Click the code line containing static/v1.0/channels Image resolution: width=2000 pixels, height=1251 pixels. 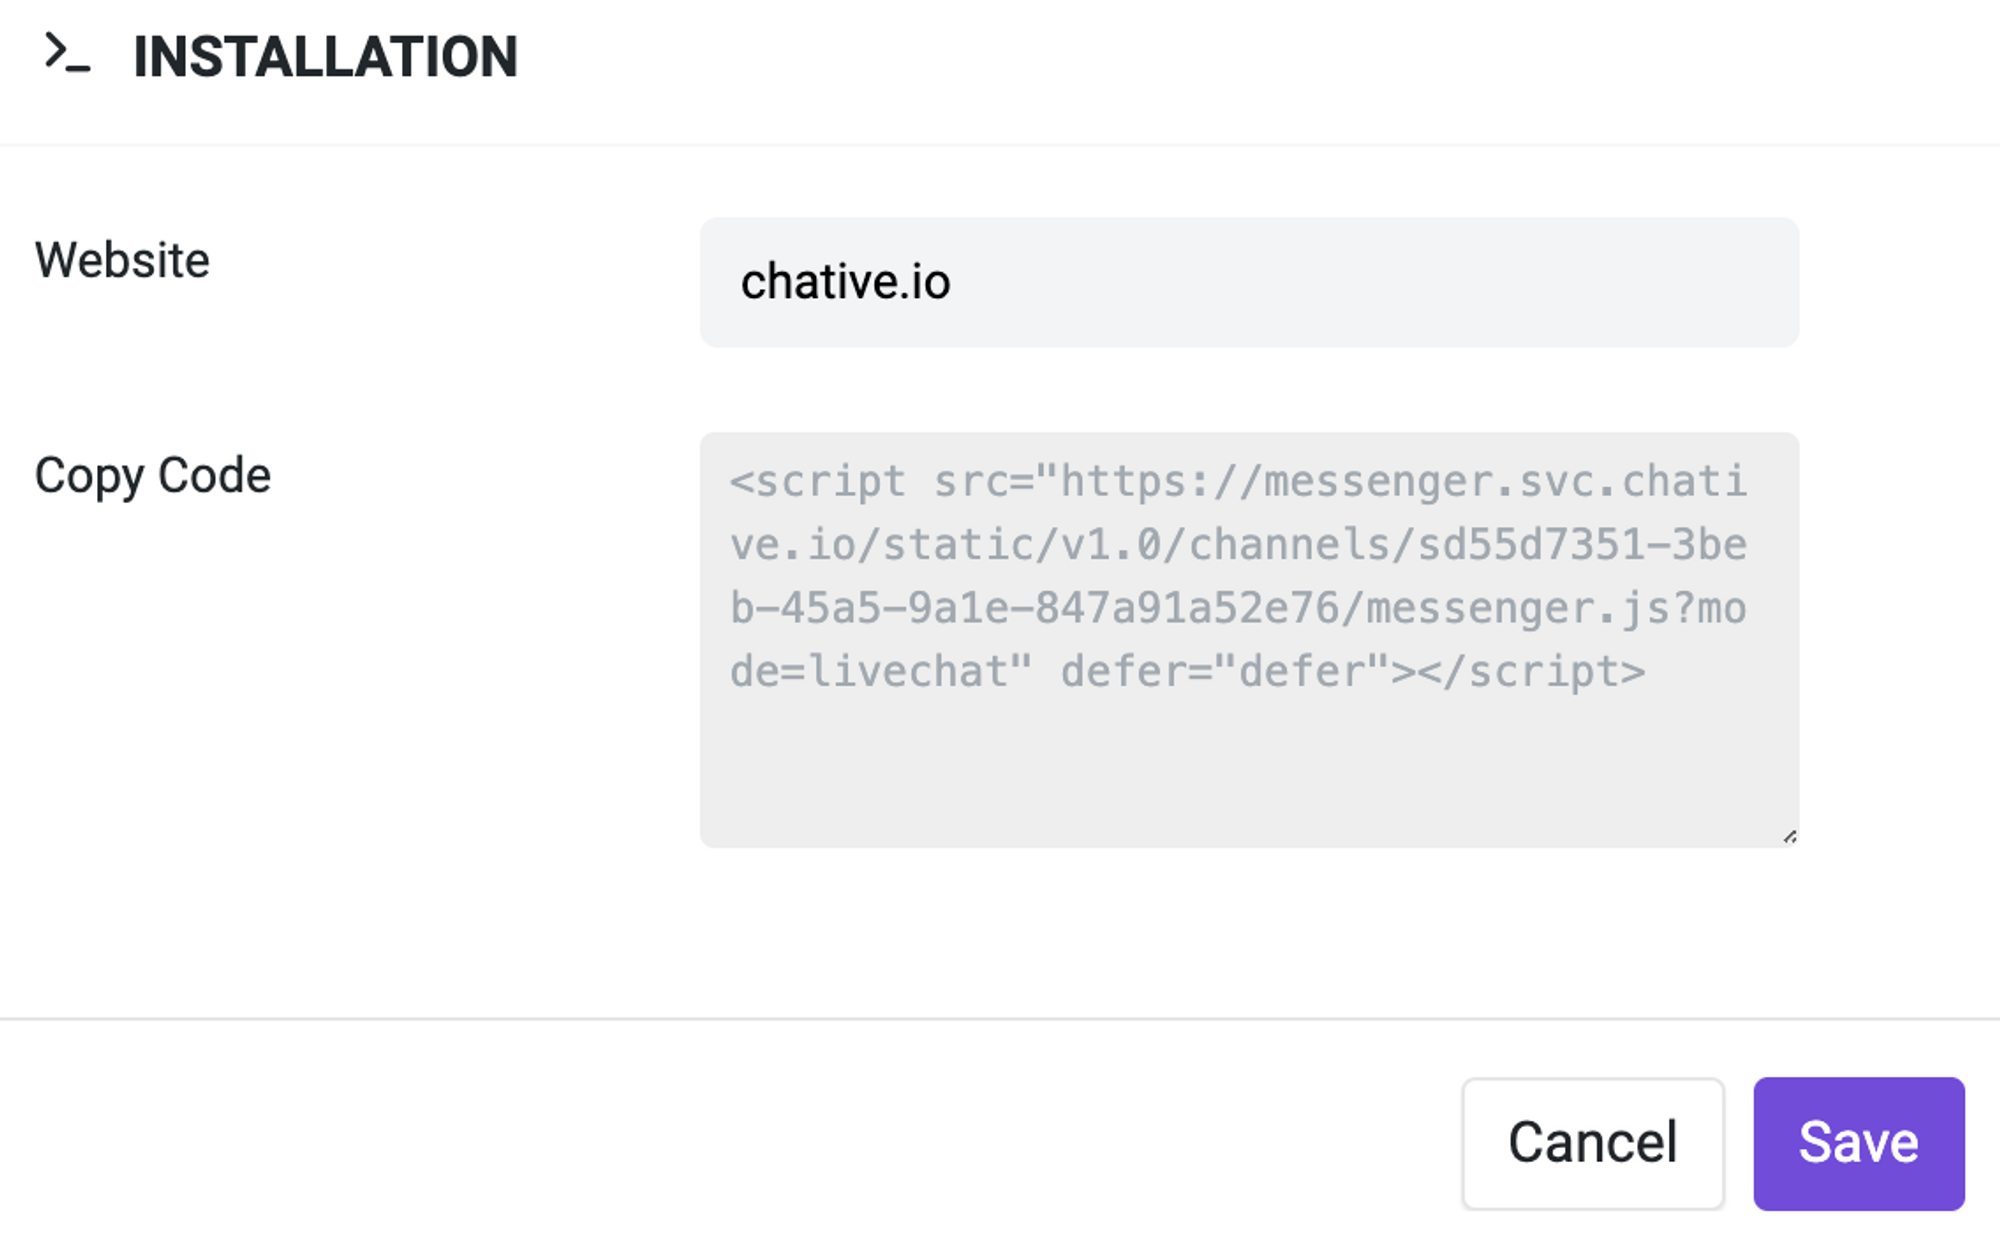[x=1238, y=545]
